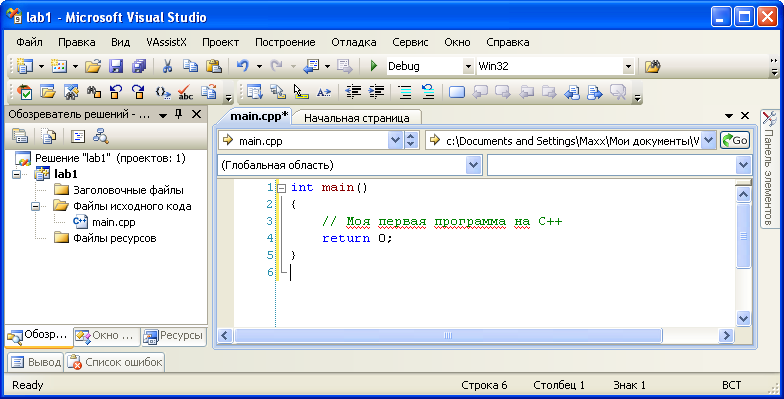Pin the Solution Explorer panel
The image size is (784, 399).
pos(178,114)
